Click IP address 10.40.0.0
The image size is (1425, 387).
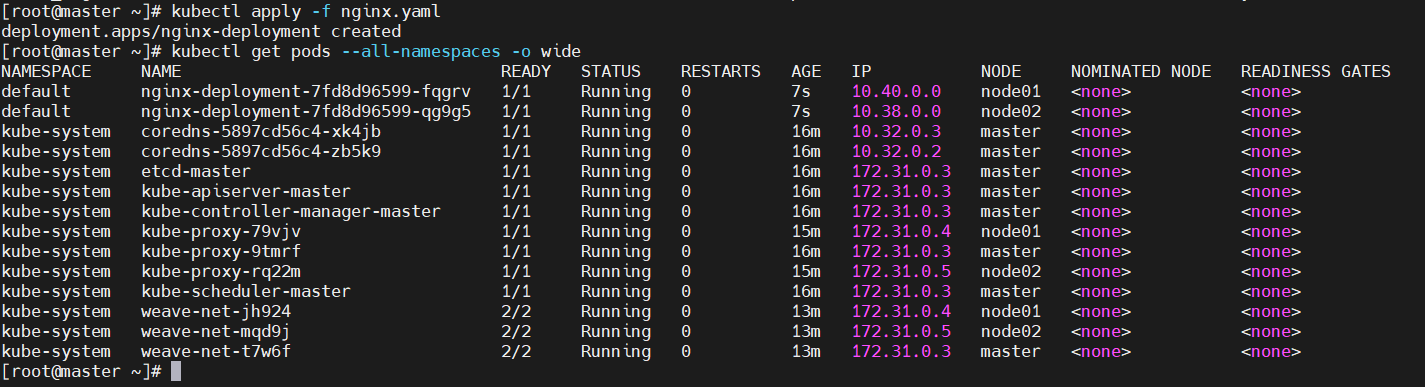(x=896, y=91)
